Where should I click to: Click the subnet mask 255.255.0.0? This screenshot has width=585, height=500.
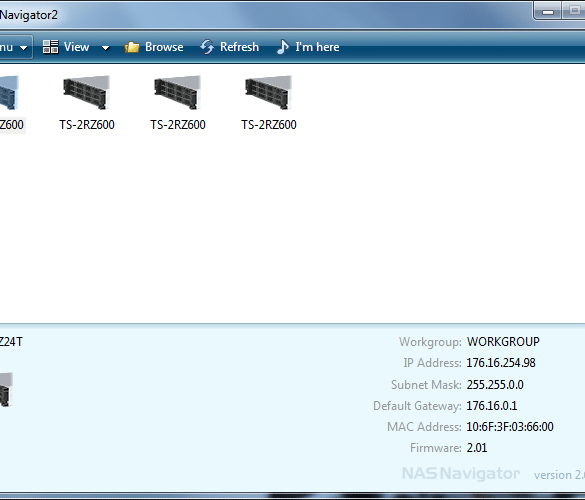tap(495, 384)
